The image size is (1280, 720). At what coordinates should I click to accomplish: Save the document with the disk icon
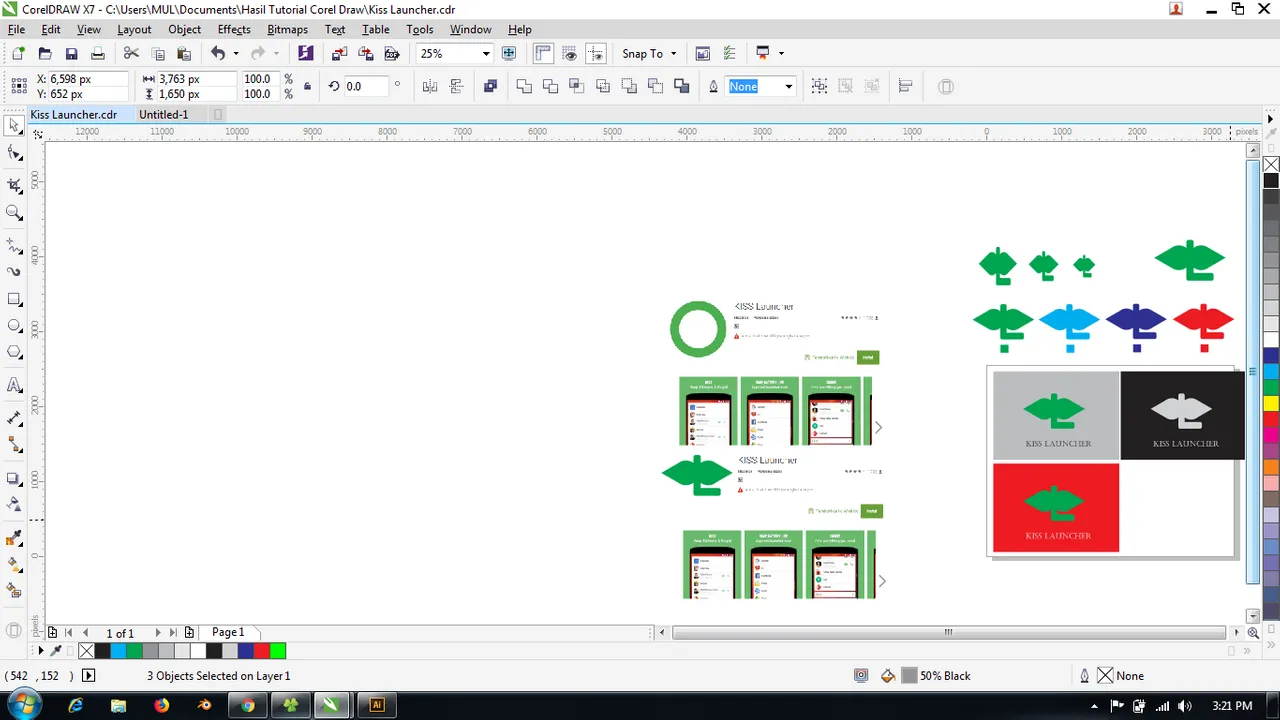71,54
